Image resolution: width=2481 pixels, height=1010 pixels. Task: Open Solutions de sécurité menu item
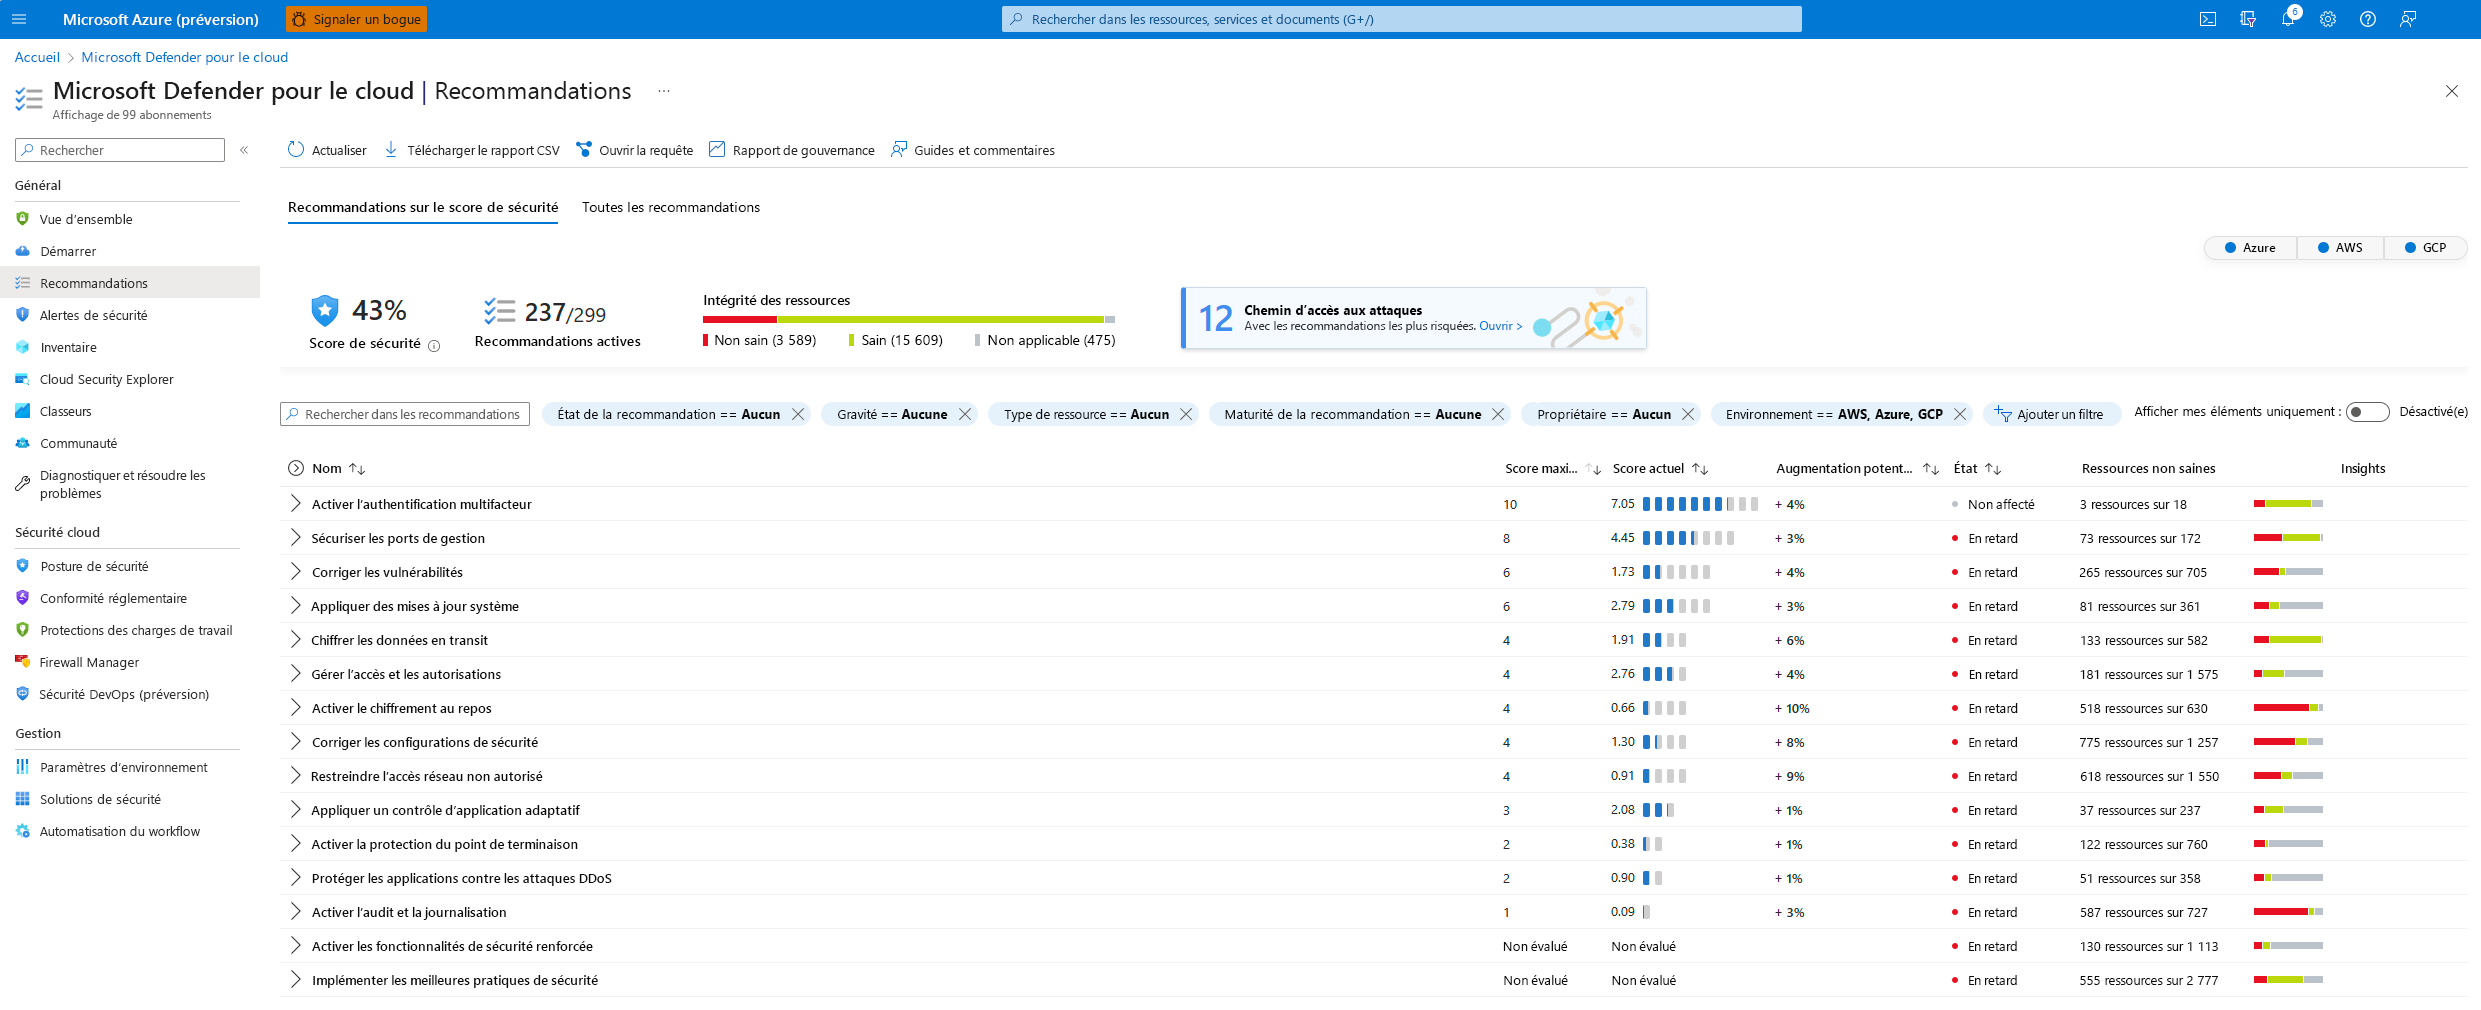pyautogui.click(x=100, y=799)
